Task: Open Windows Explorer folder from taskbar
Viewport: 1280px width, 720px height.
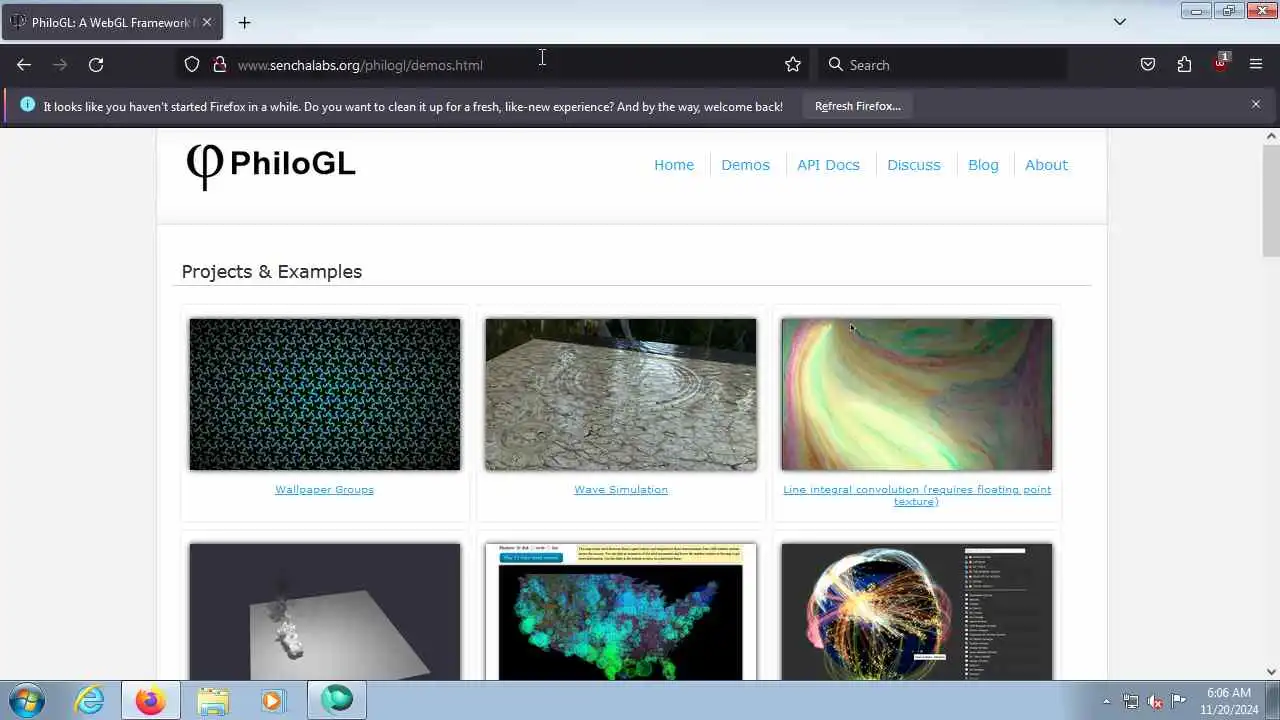Action: (213, 700)
